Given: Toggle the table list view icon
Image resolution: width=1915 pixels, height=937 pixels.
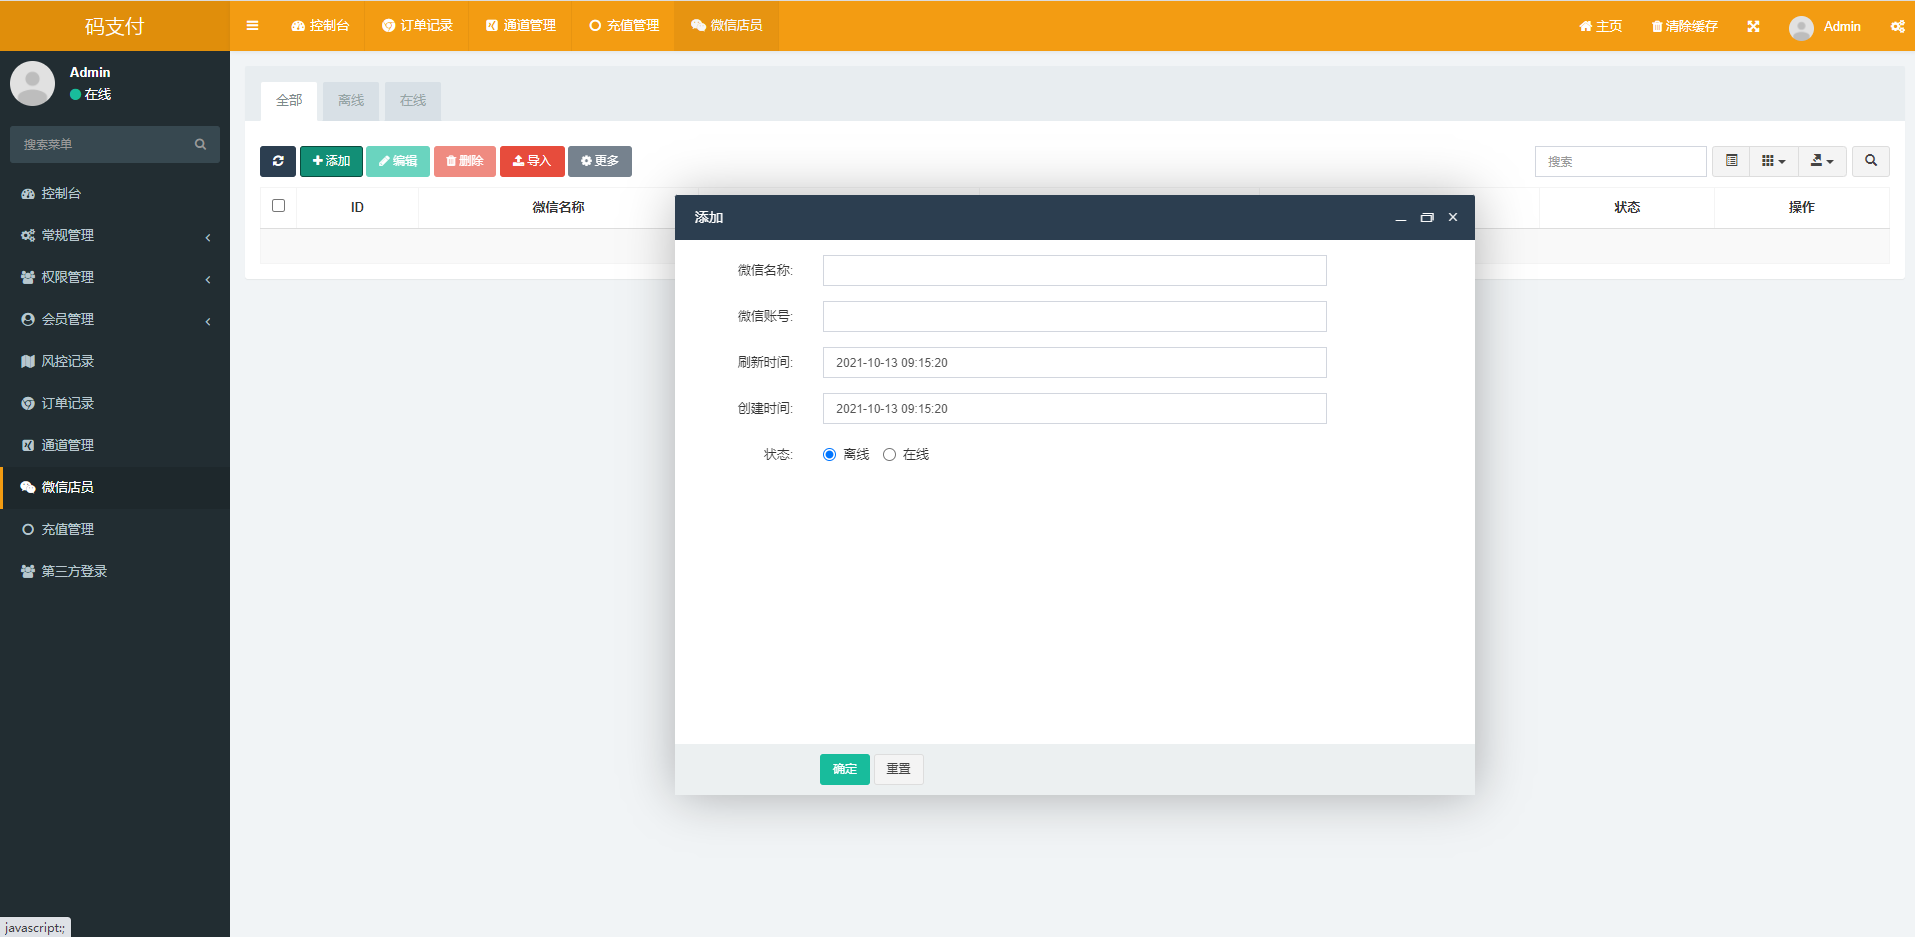Looking at the screenshot, I should 1731,161.
